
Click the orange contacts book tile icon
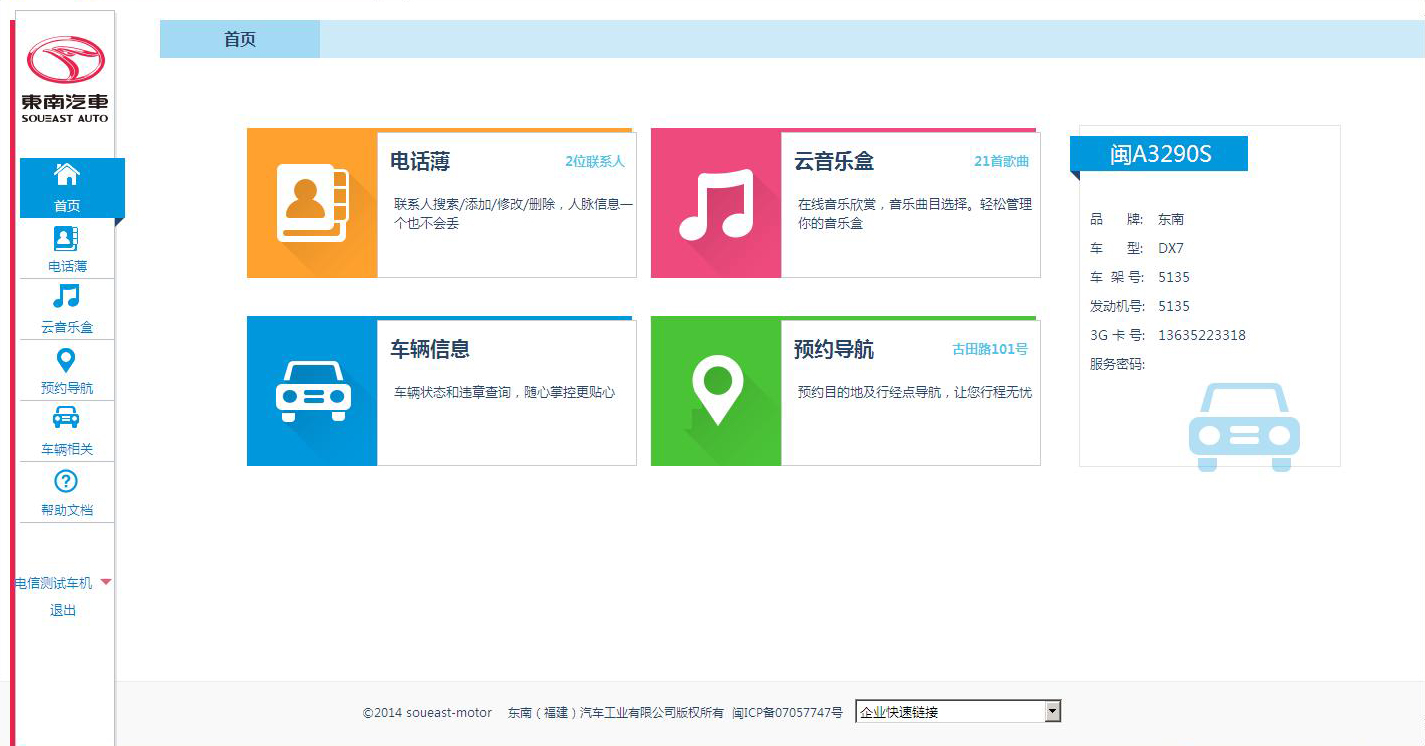click(312, 203)
